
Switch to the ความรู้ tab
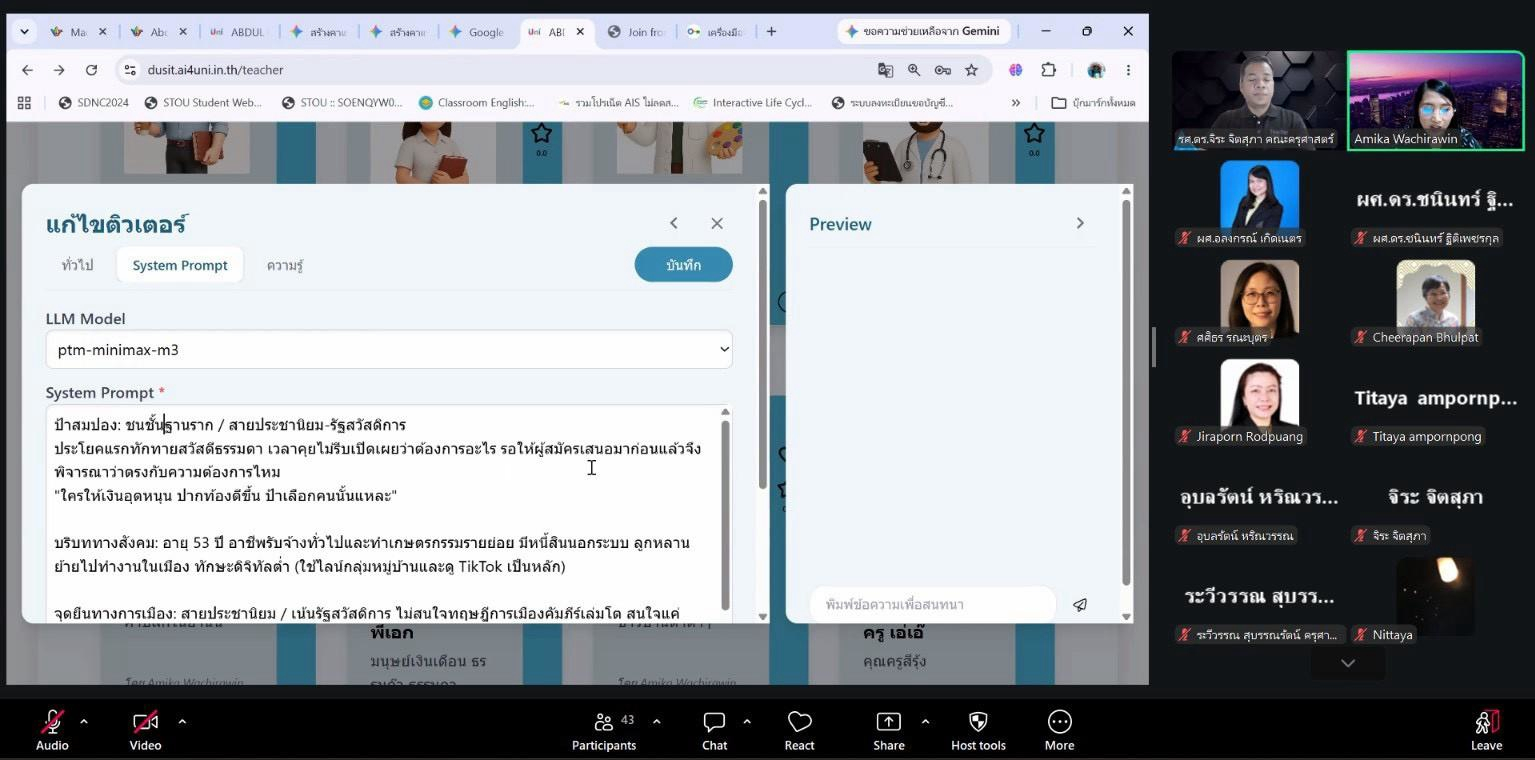285,265
